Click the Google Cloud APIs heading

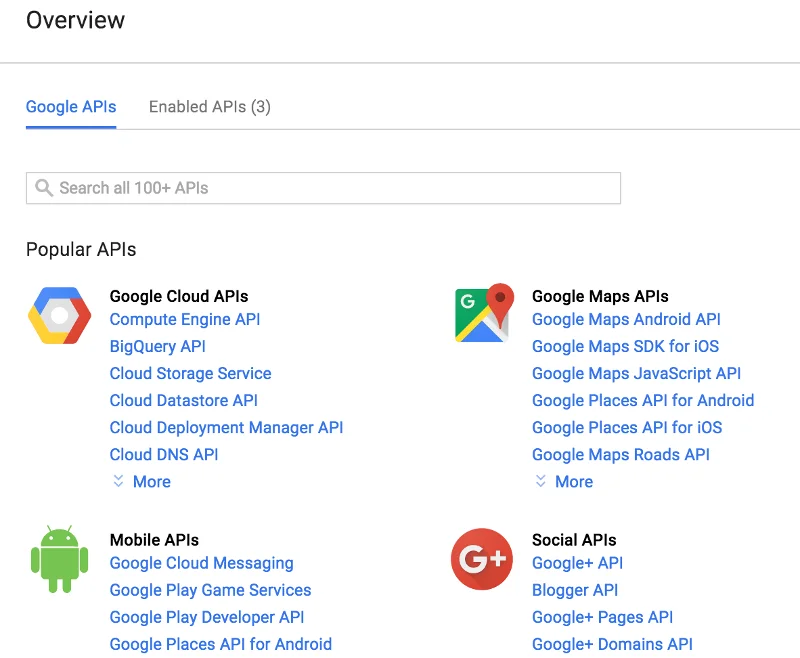click(x=179, y=296)
